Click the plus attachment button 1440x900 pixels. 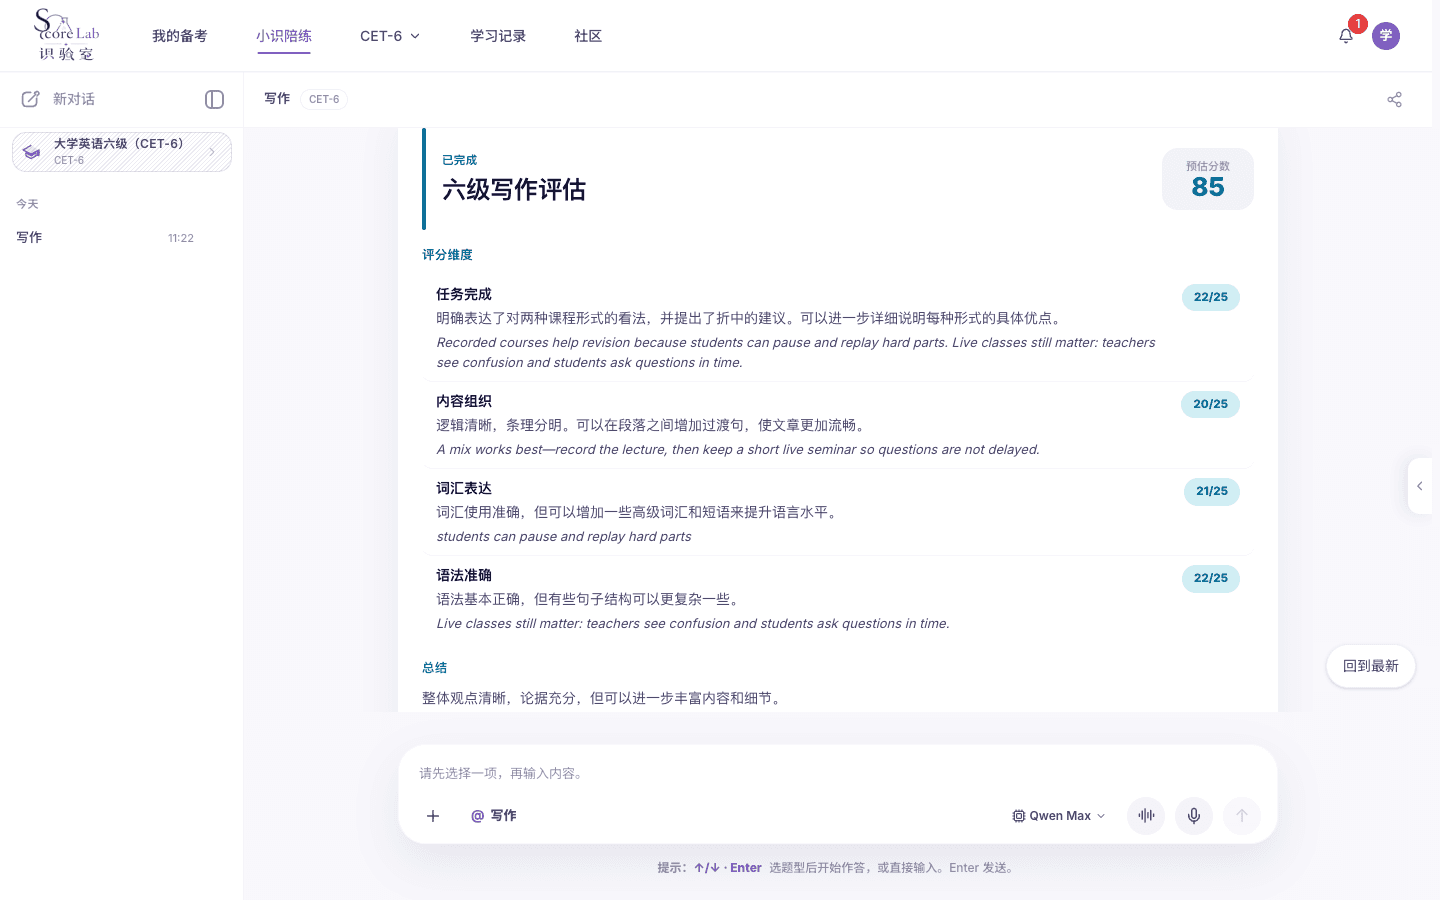[433, 816]
